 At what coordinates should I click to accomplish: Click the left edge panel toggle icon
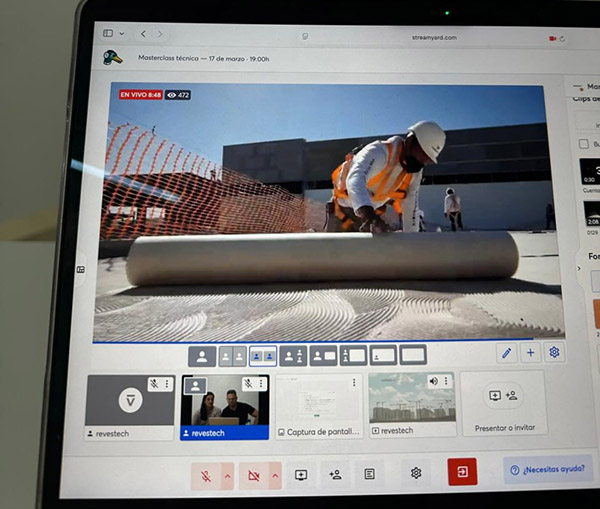click(81, 269)
